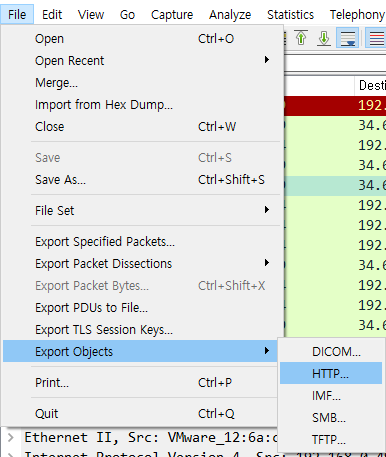Open the Statistics menu
The image size is (386, 457).
(x=290, y=15)
